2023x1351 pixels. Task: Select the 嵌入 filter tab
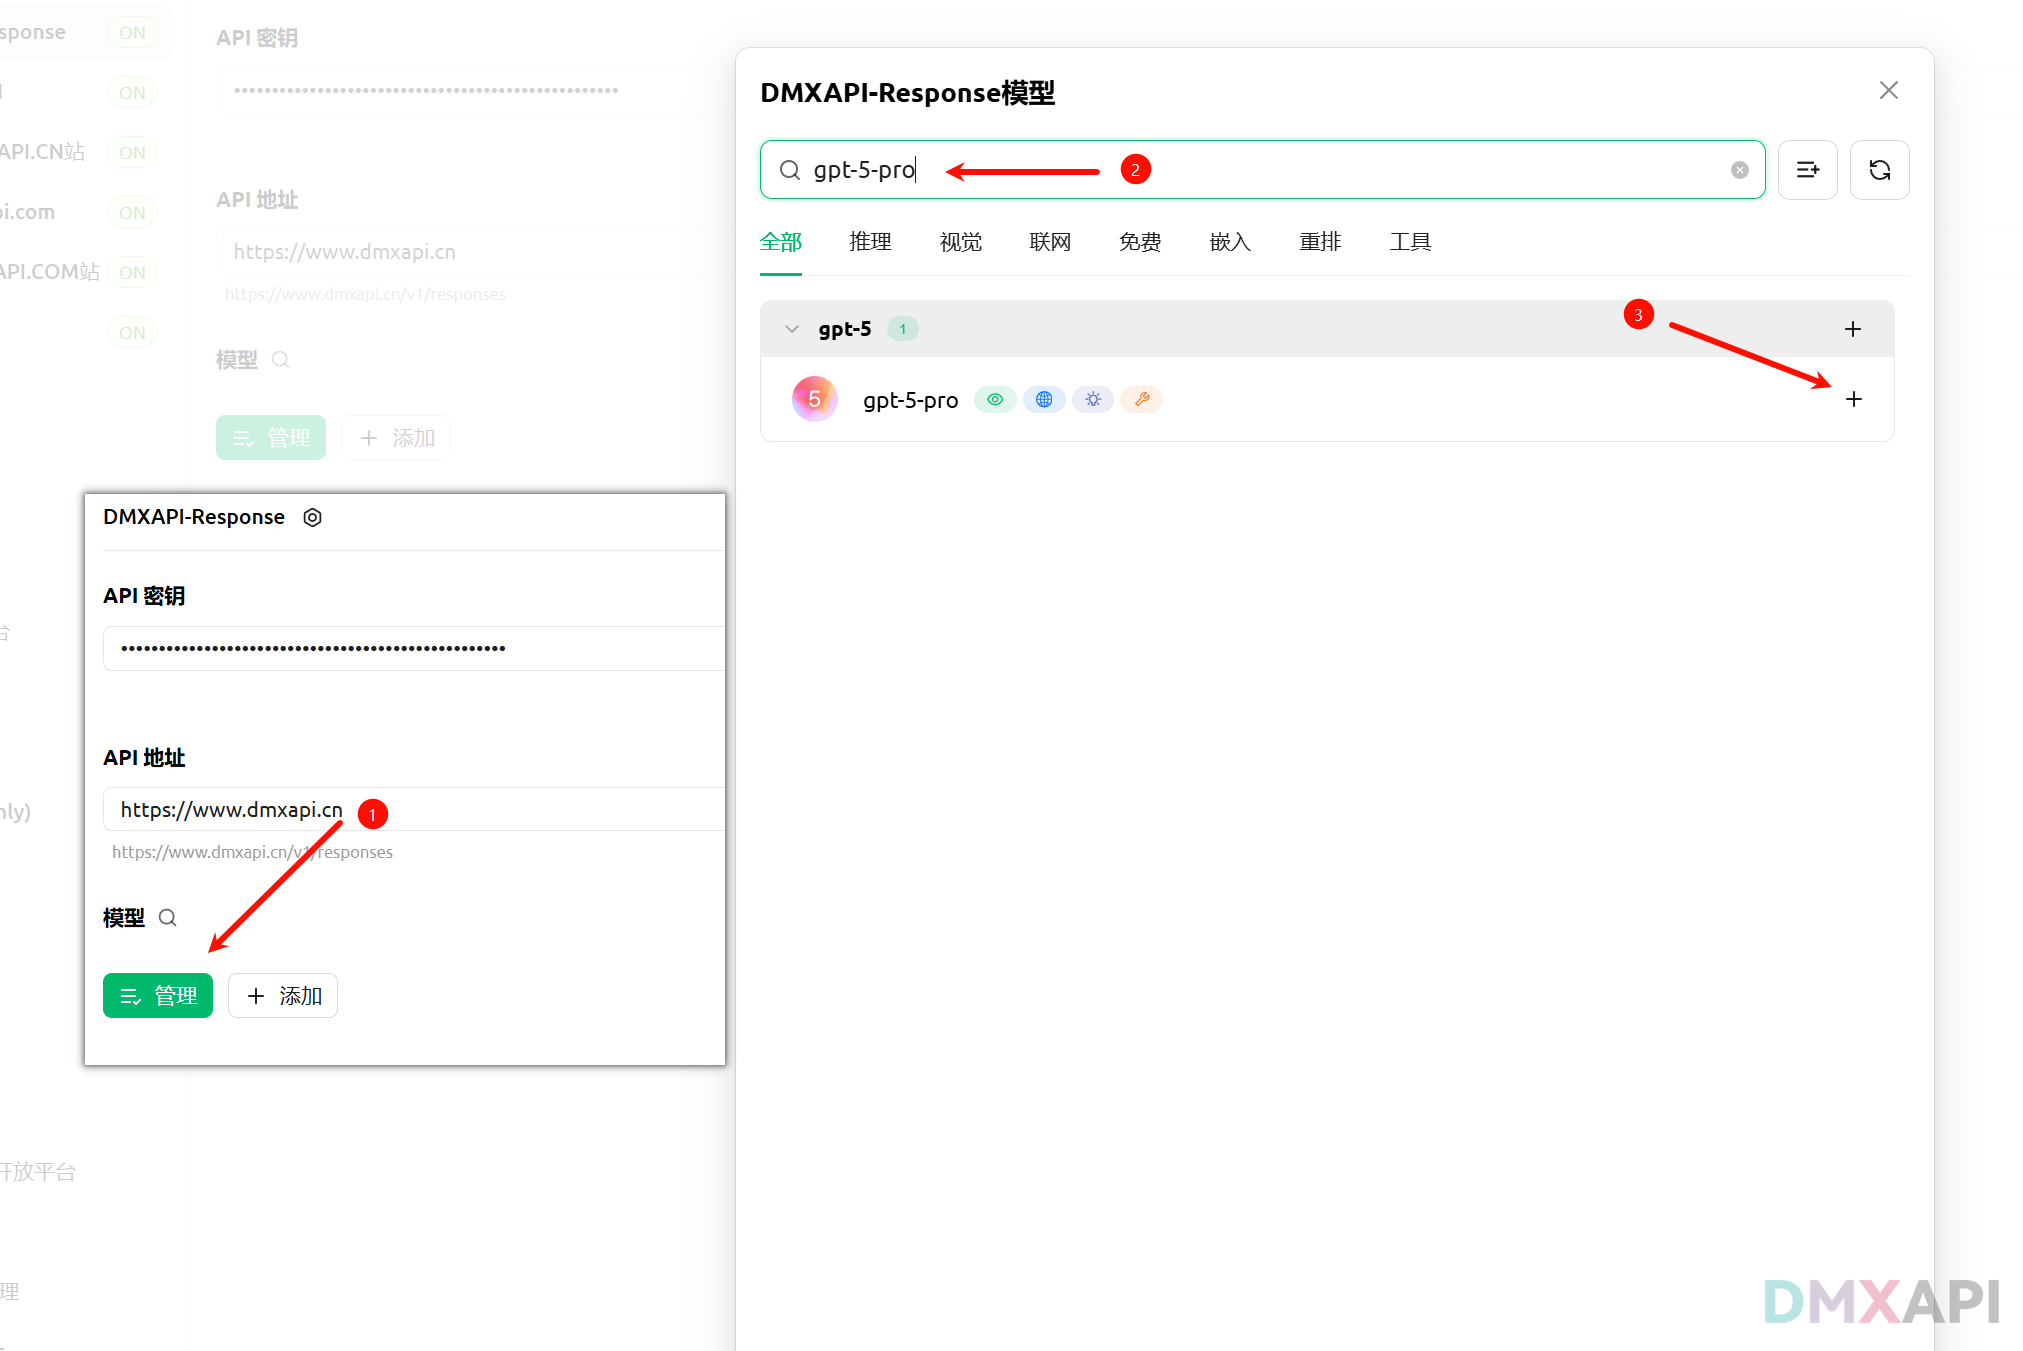point(1229,242)
